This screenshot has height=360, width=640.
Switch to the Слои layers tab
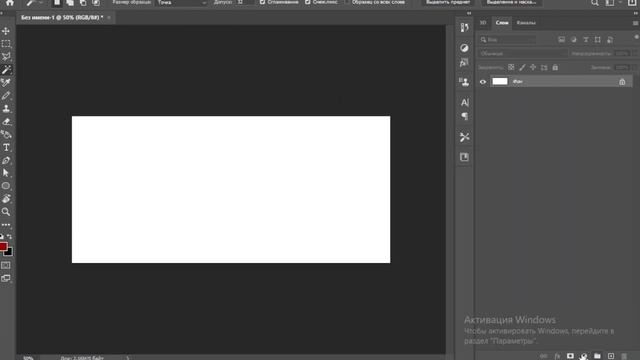pyautogui.click(x=502, y=23)
